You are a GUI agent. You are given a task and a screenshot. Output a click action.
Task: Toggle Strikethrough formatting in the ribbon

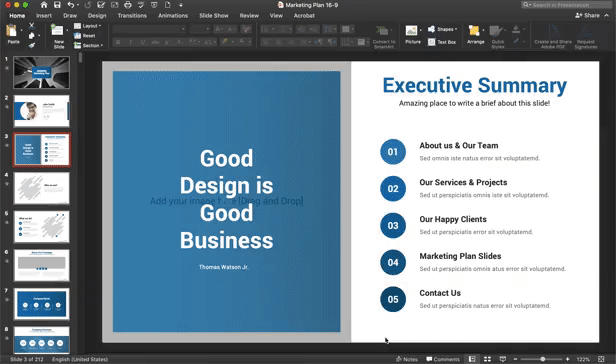tap(155, 42)
